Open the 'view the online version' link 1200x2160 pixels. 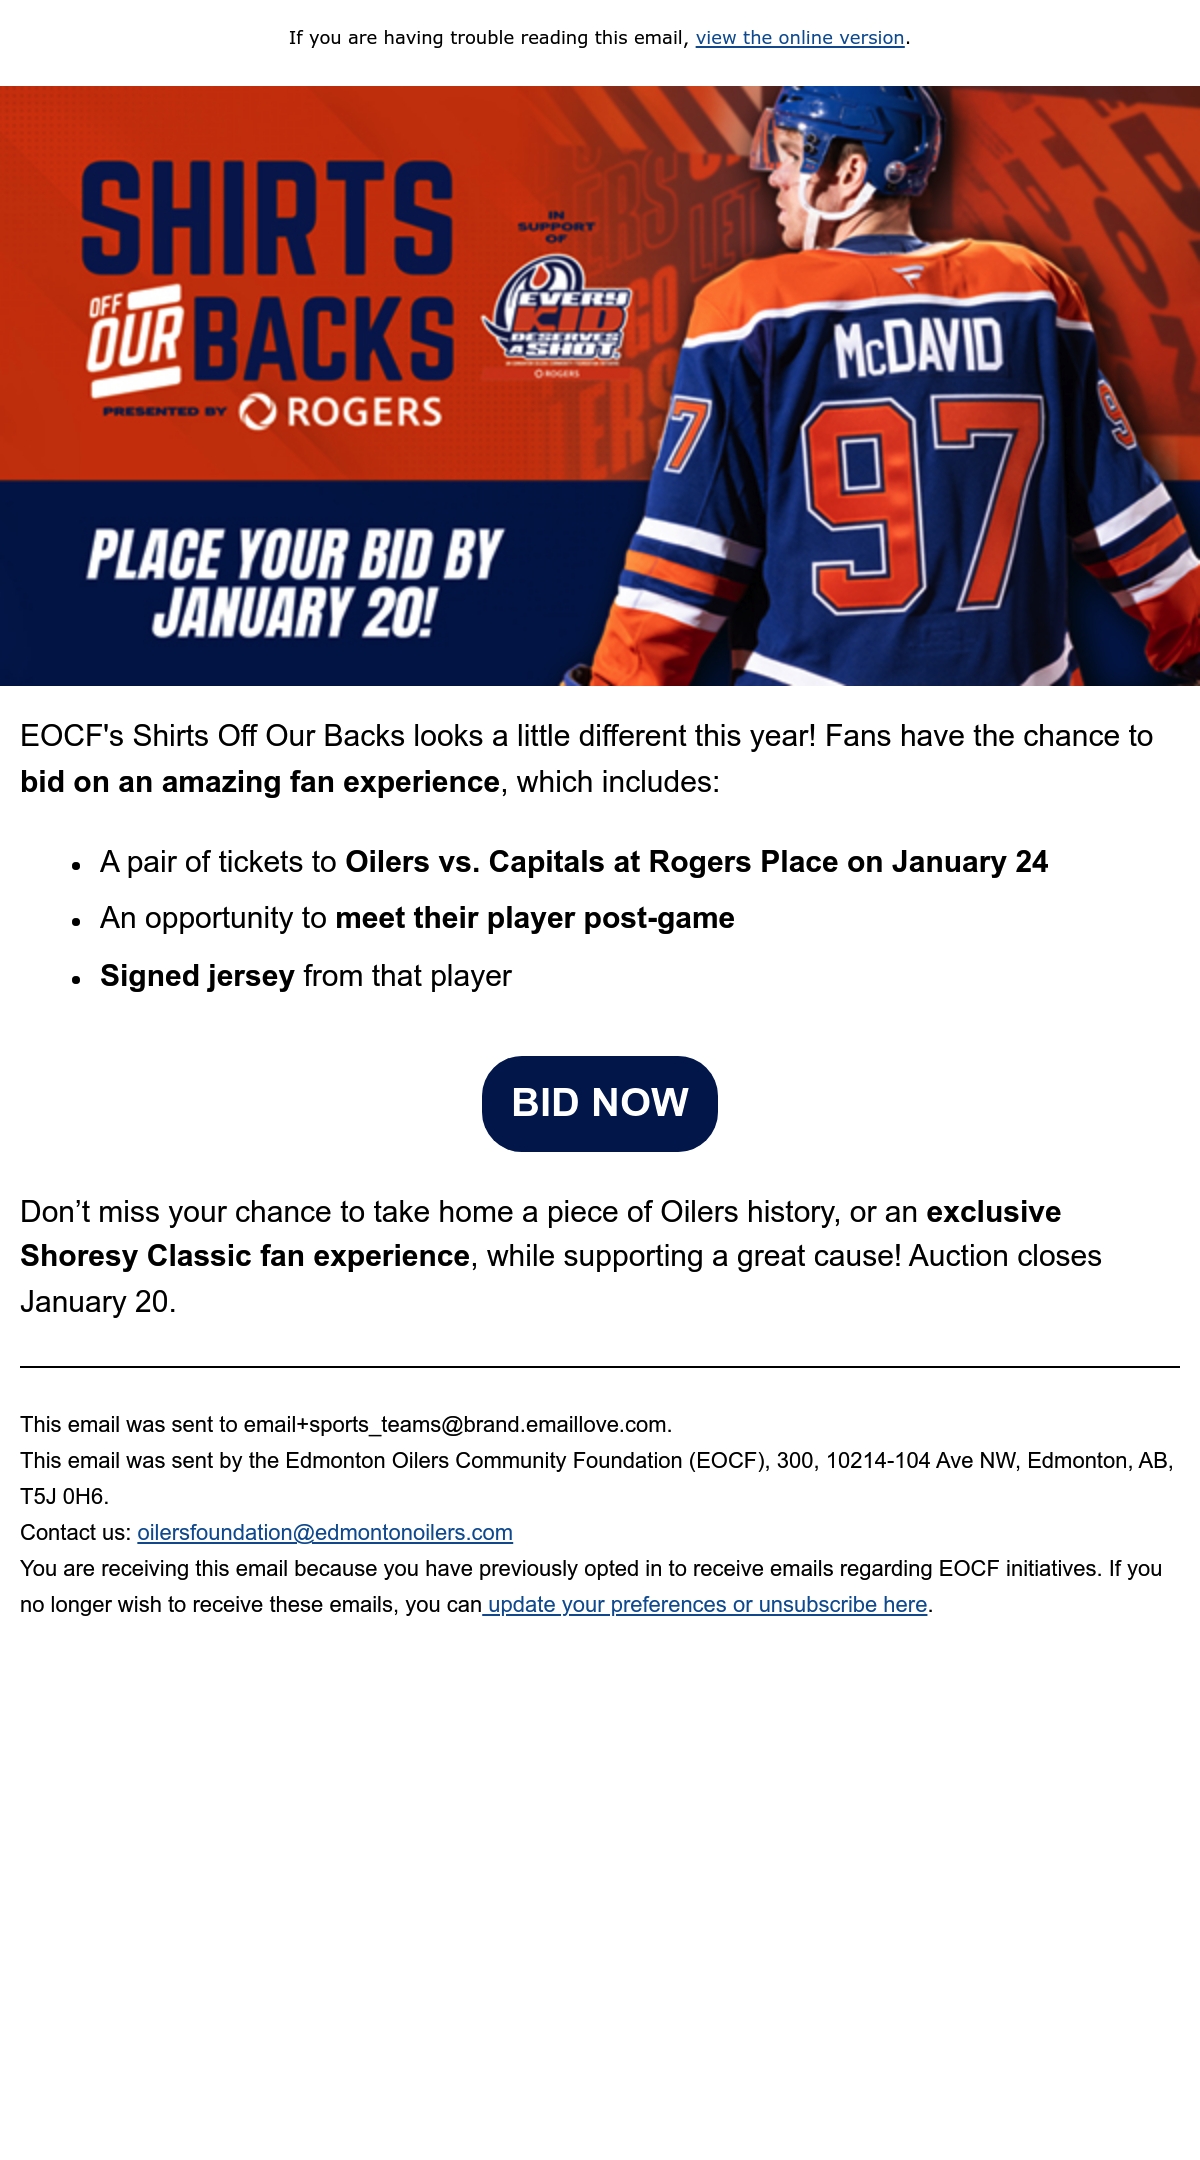[x=800, y=38]
